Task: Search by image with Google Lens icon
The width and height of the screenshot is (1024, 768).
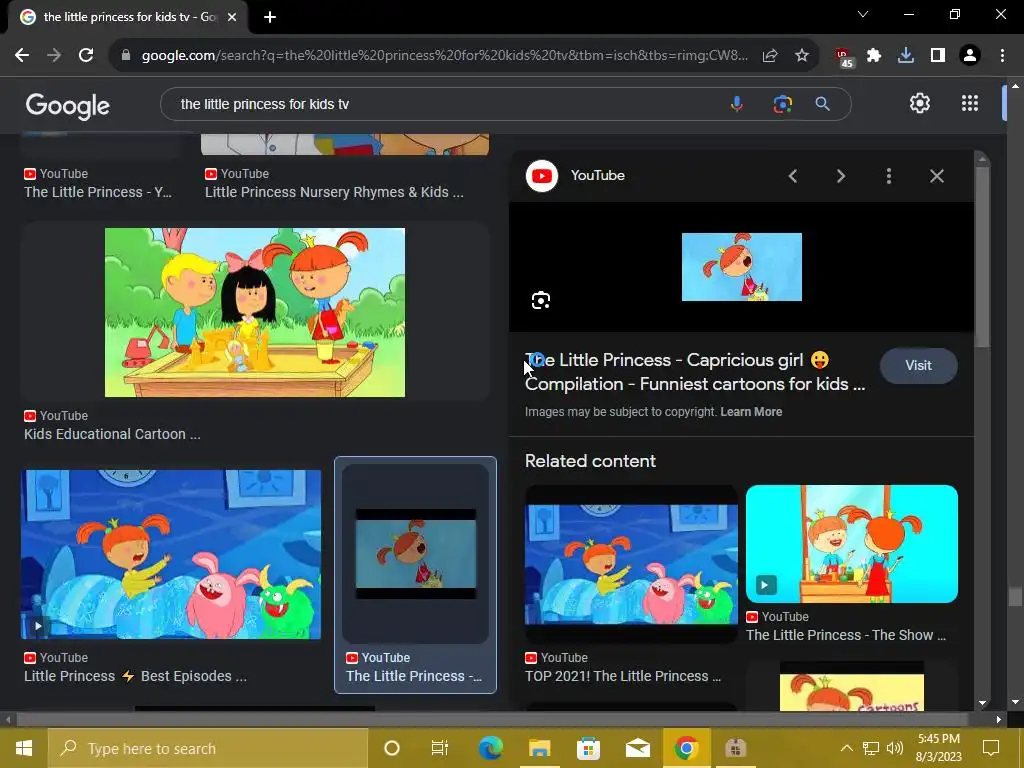Action: click(782, 104)
